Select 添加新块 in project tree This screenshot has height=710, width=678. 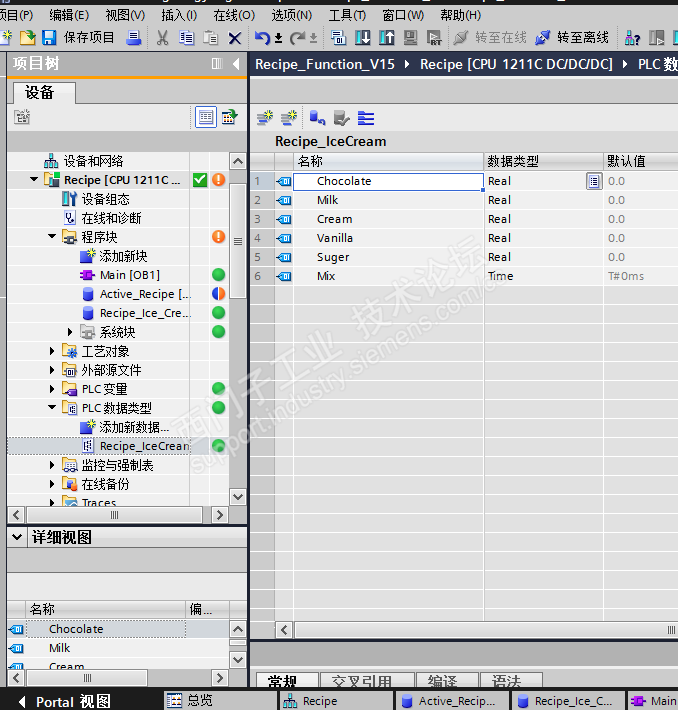[123, 256]
